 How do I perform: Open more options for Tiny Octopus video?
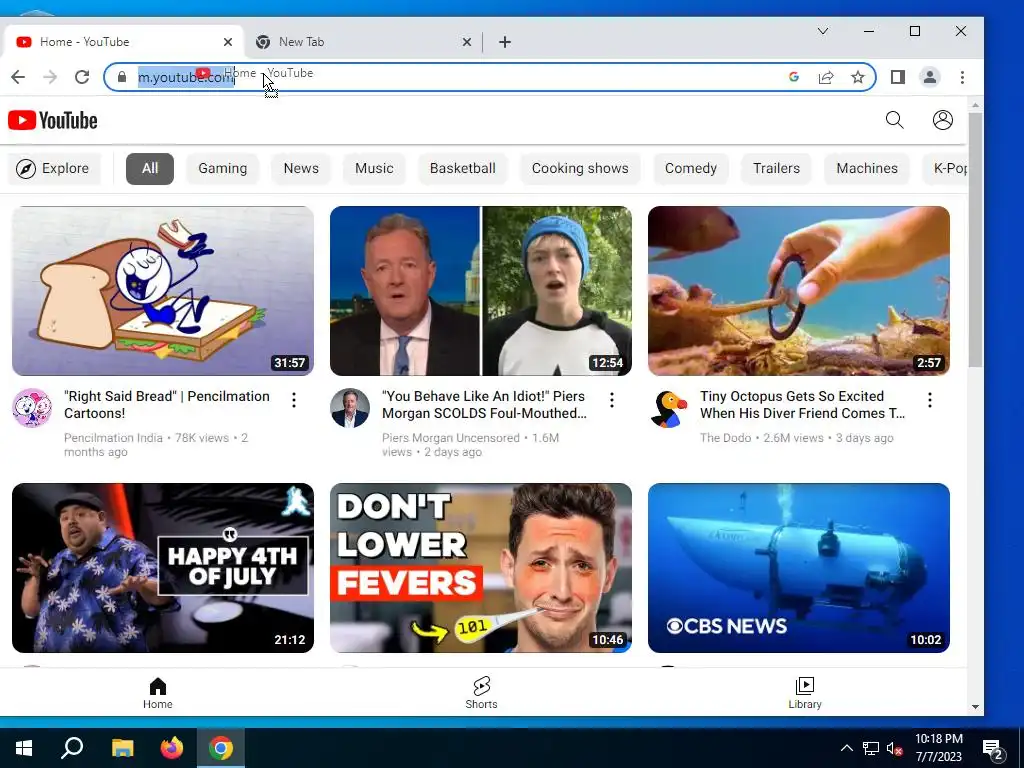click(930, 400)
